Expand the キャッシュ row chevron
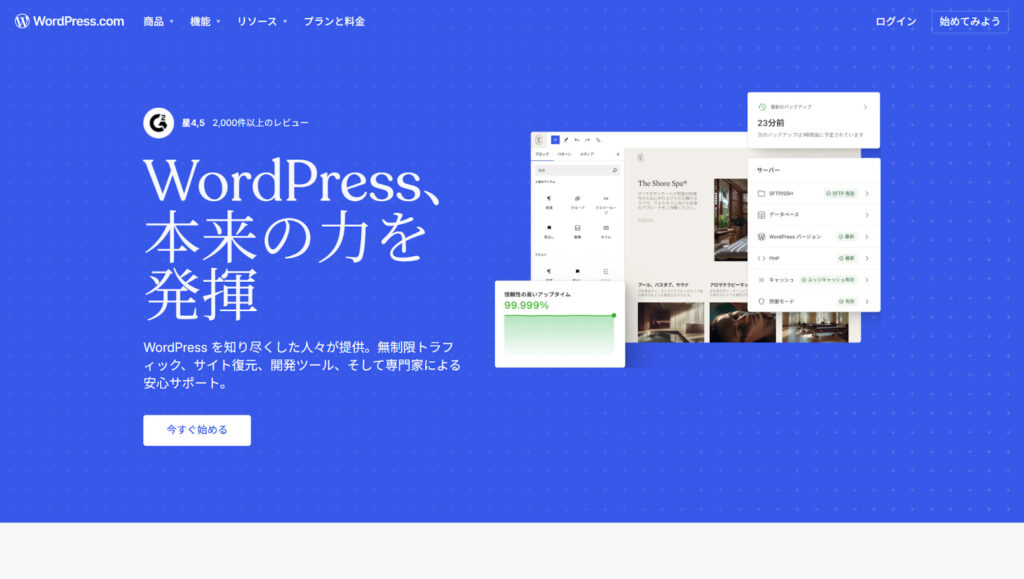Viewport: 1024px width, 579px height. point(866,280)
